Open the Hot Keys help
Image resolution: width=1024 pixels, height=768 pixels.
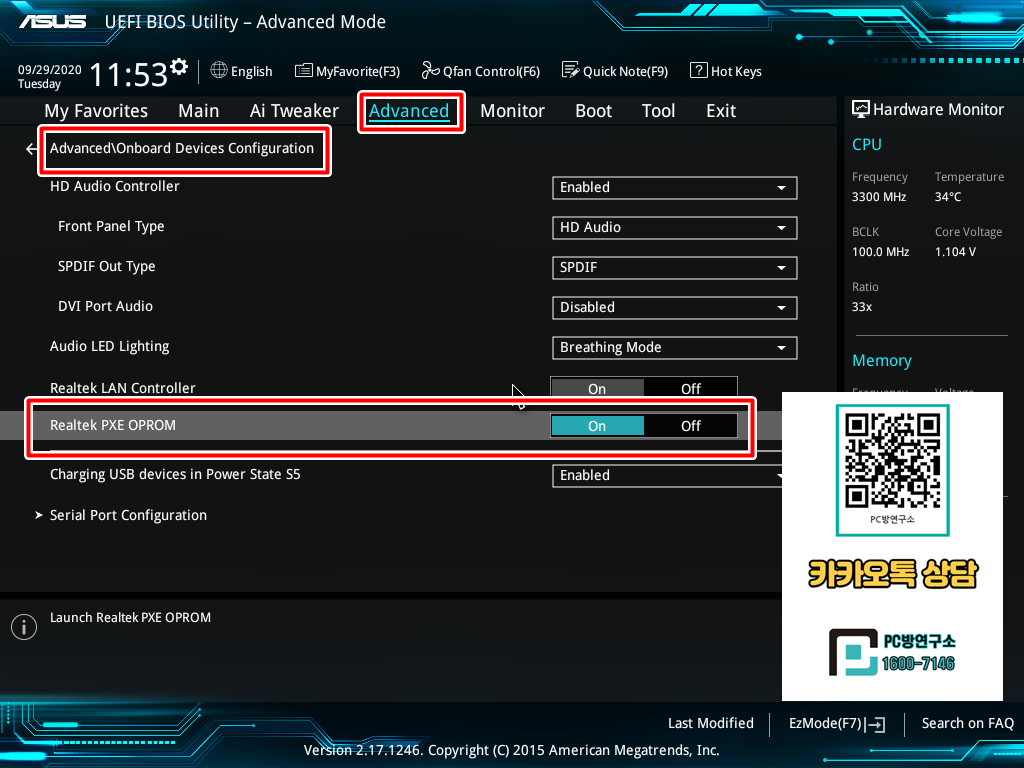726,71
